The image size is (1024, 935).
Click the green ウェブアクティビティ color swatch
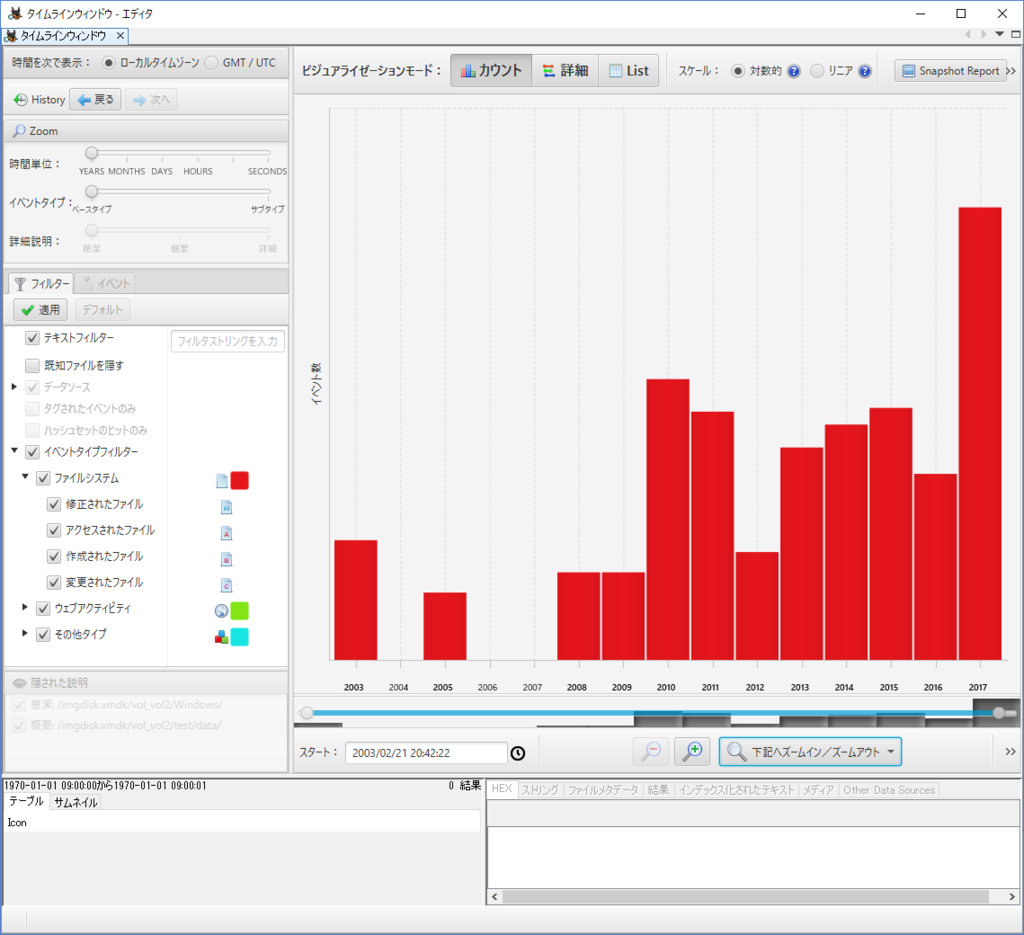click(240, 611)
